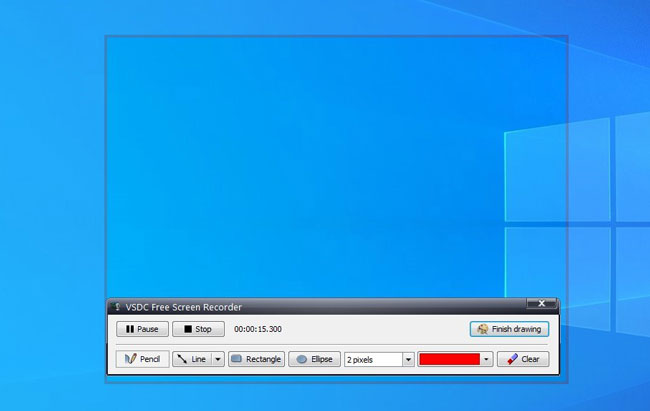650x411 pixels.
Task: Select the Ellipse drawing tool
Action: (x=314, y=359)
